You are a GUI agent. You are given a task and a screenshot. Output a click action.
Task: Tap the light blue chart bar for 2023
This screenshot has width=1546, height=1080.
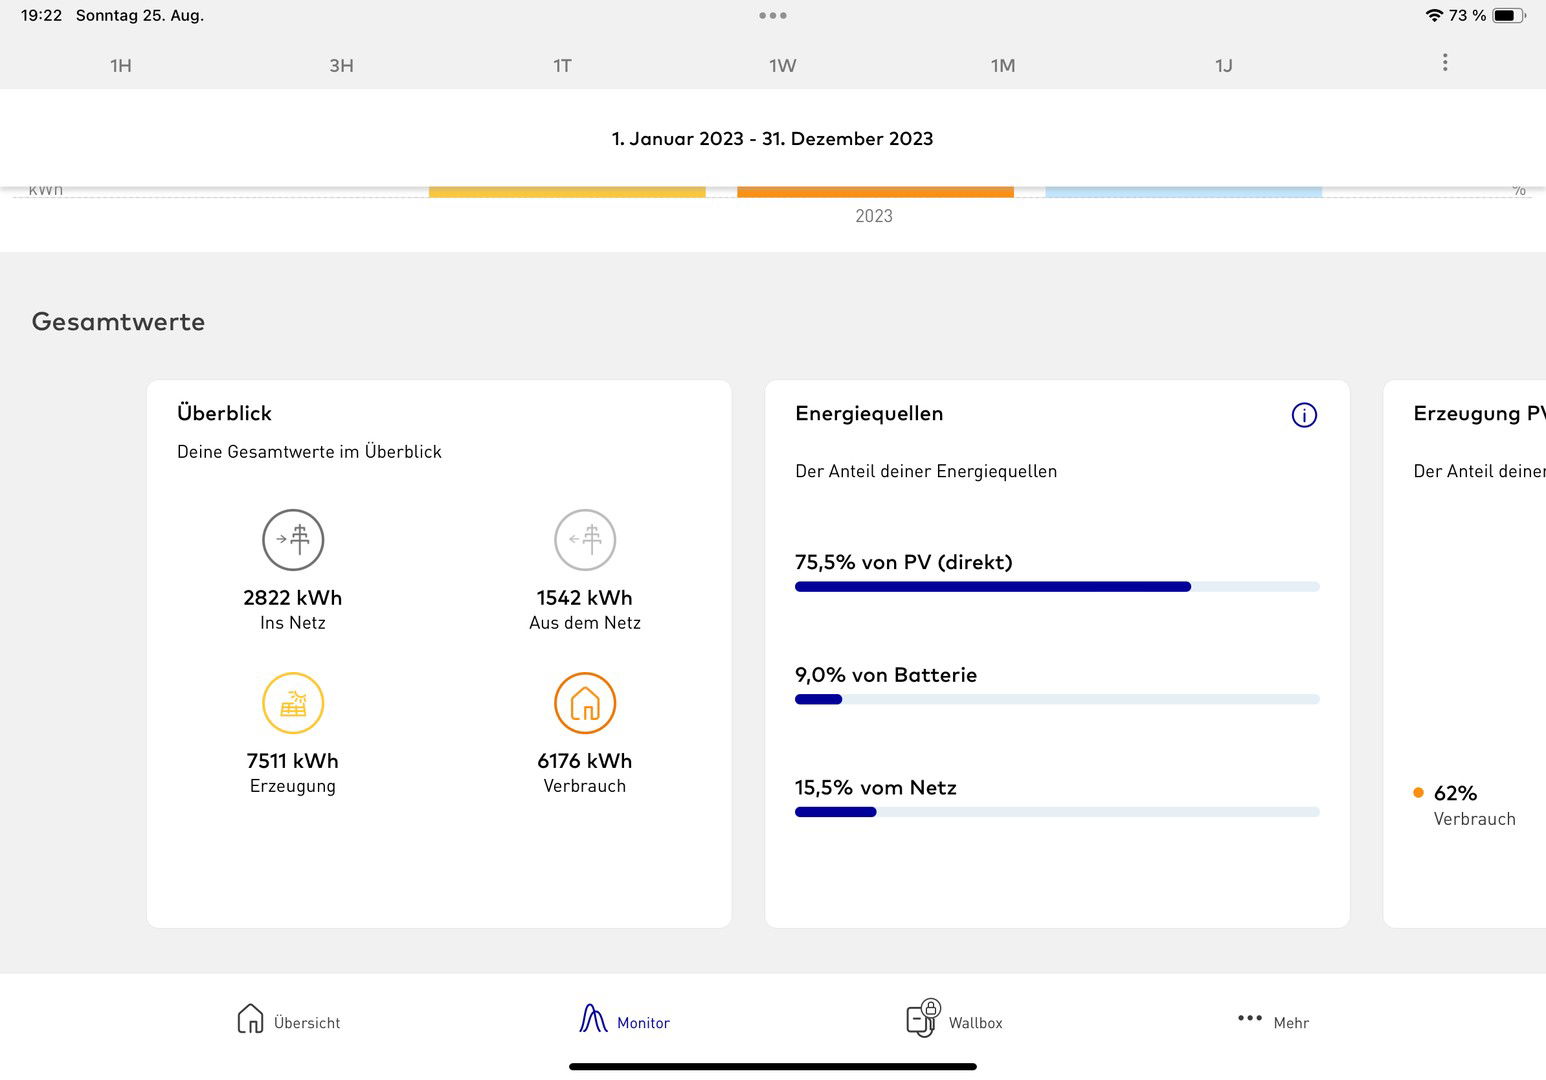click(x=1183, y=192)
